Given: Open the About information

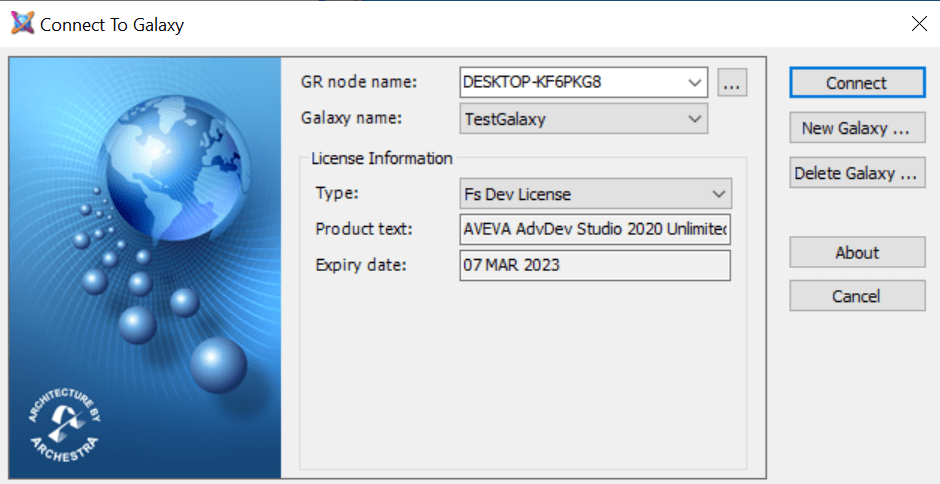Looking at the screenshot, I should click(857, 252).
